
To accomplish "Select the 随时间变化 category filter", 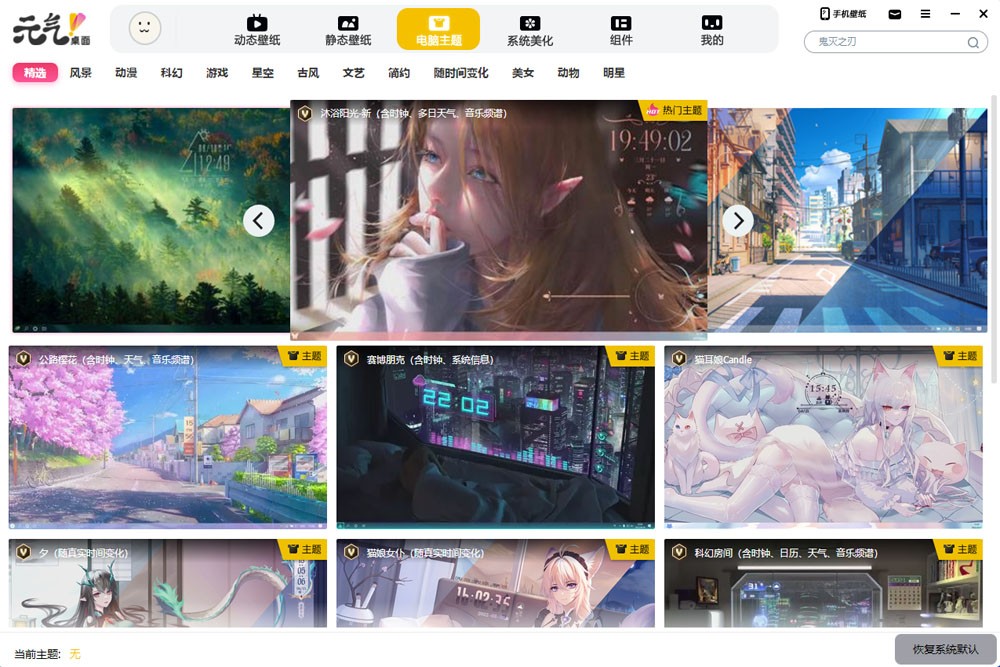I will click(461, 73).
